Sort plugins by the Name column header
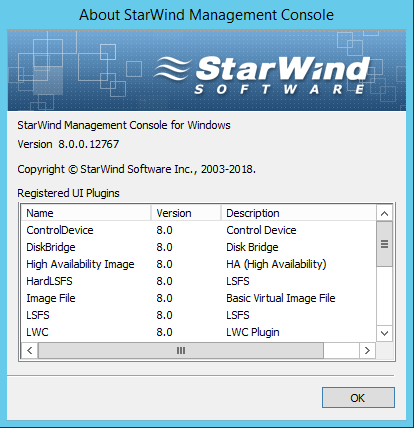 tap(86, 213)
